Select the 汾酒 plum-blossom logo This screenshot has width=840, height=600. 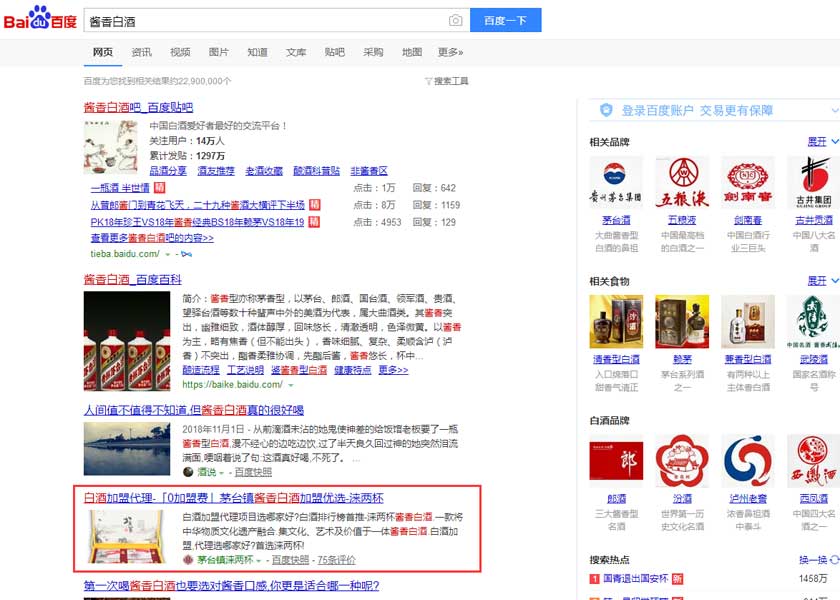[682, 461]
